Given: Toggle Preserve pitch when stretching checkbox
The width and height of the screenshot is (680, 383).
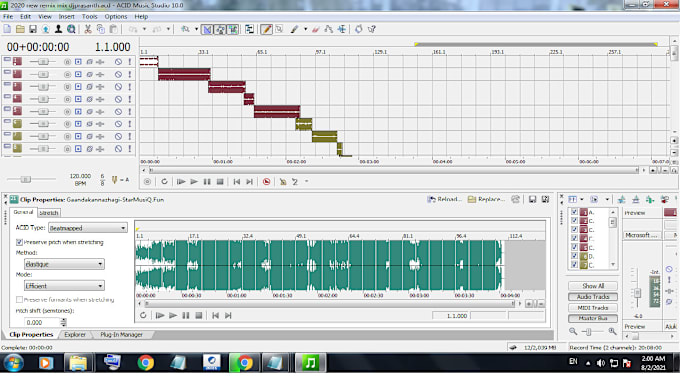Looking at the screenshot, I should tap(19, 242).
